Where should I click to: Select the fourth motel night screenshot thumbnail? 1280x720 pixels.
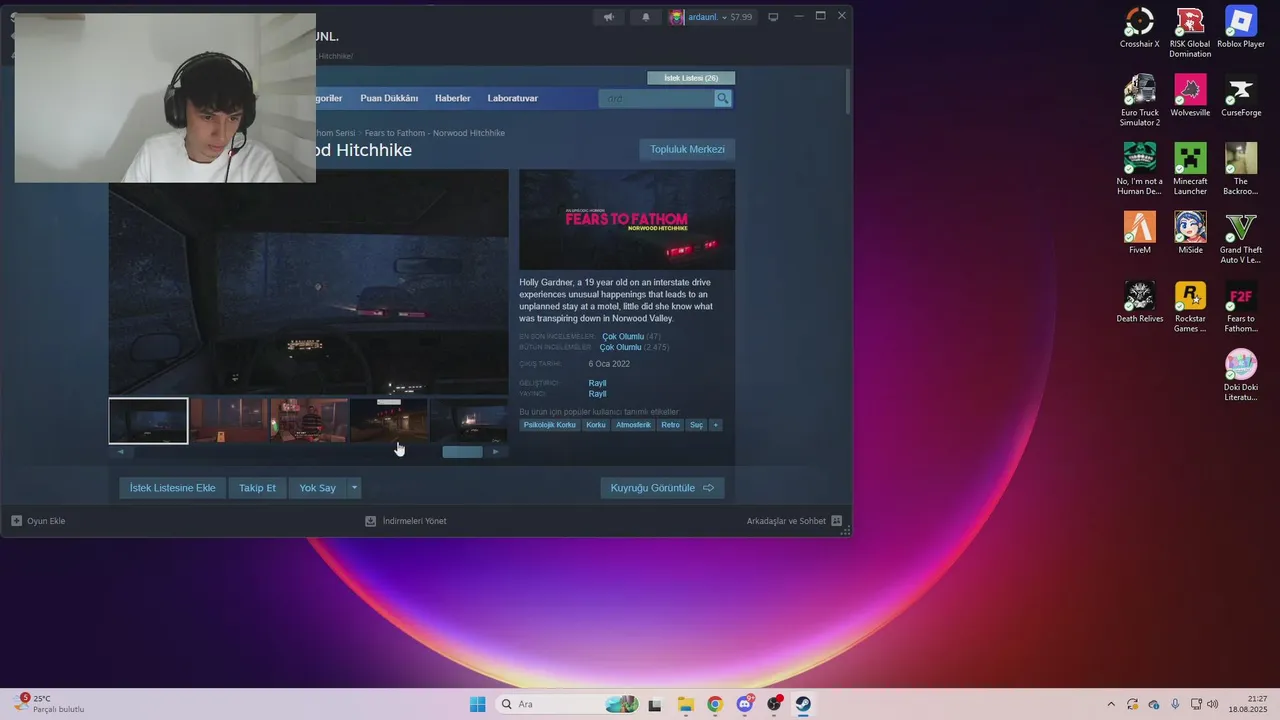[389, 421]
